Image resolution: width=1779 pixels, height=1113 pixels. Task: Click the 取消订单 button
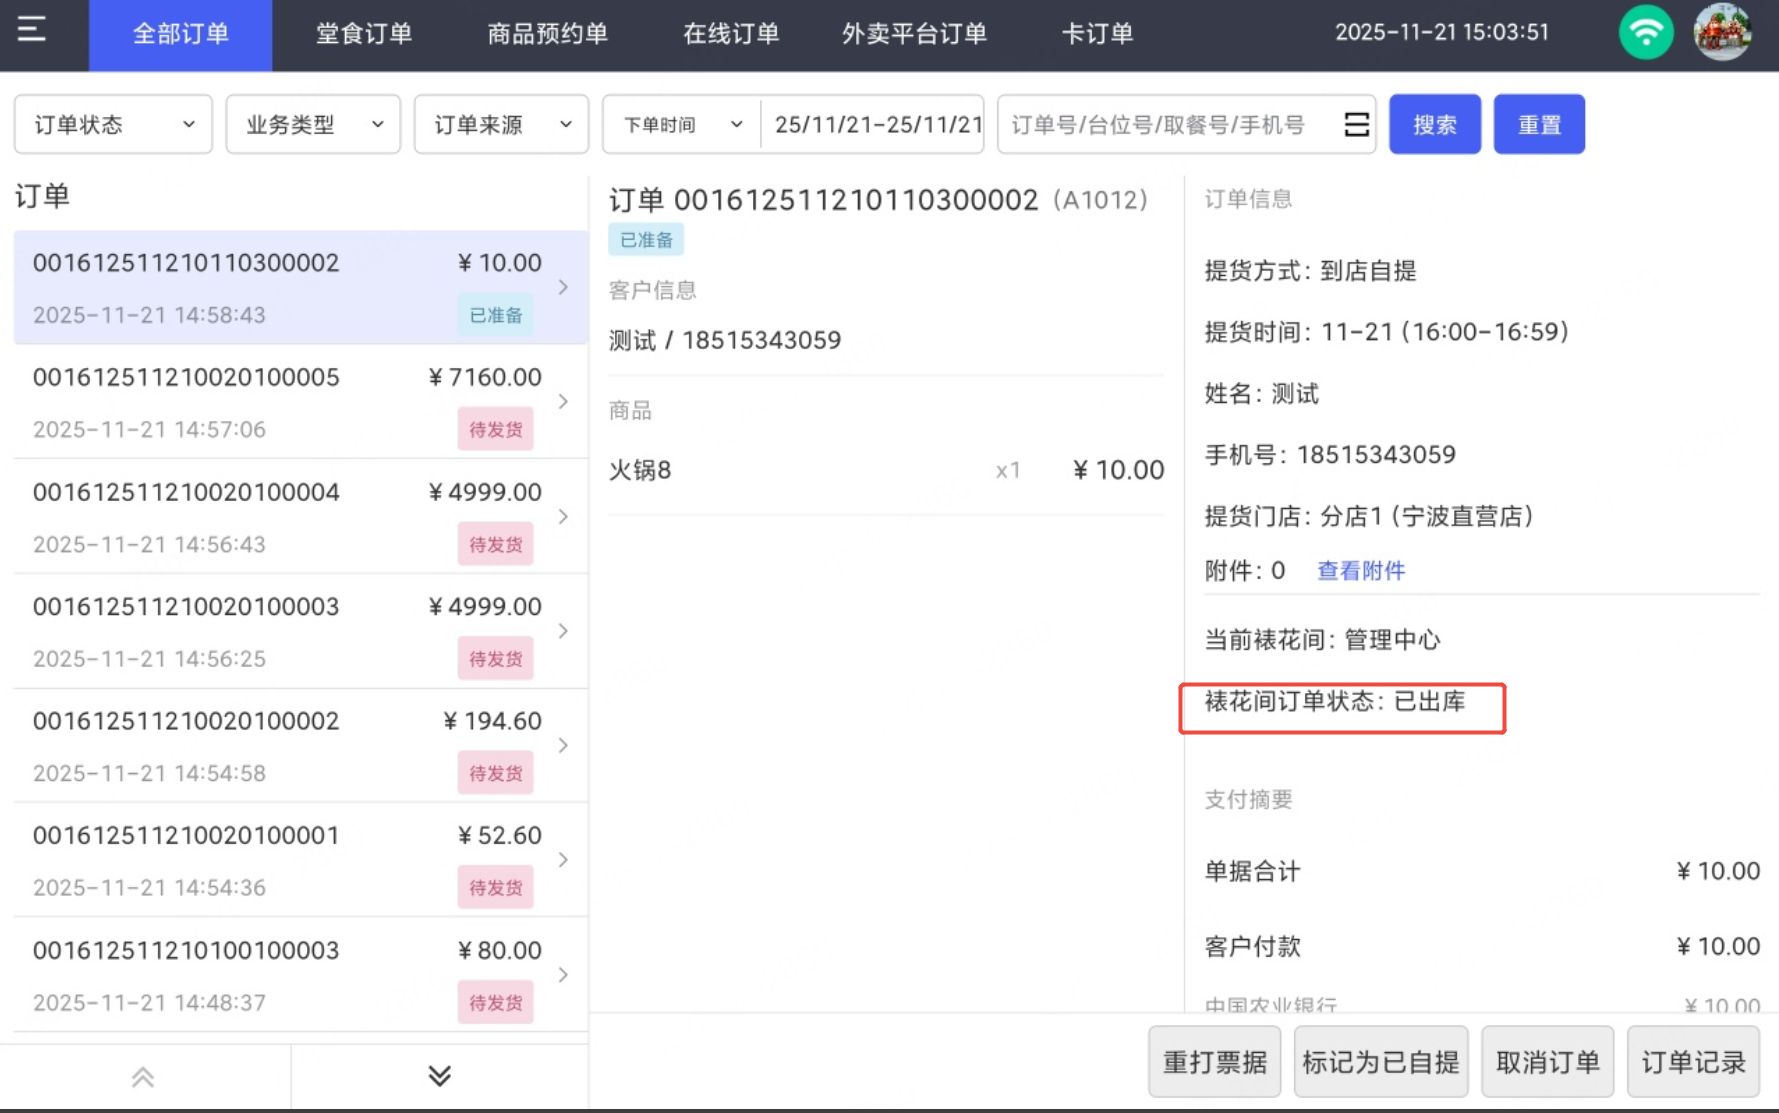pyautogui.click(x=1547, y=1061)
